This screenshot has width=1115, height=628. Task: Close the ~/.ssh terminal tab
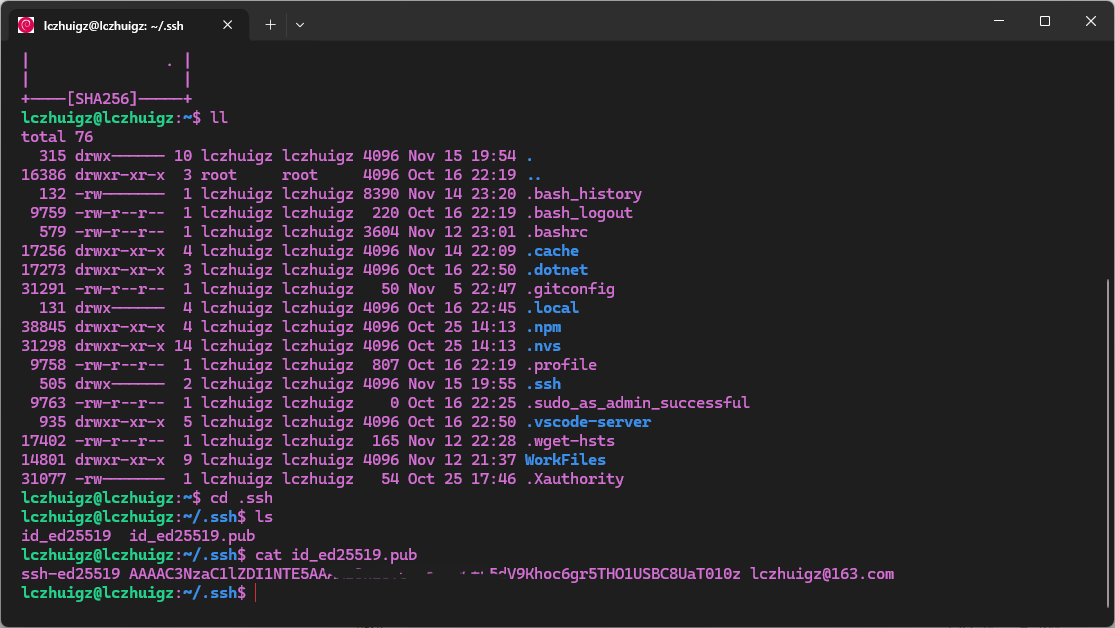coord(229,24)
